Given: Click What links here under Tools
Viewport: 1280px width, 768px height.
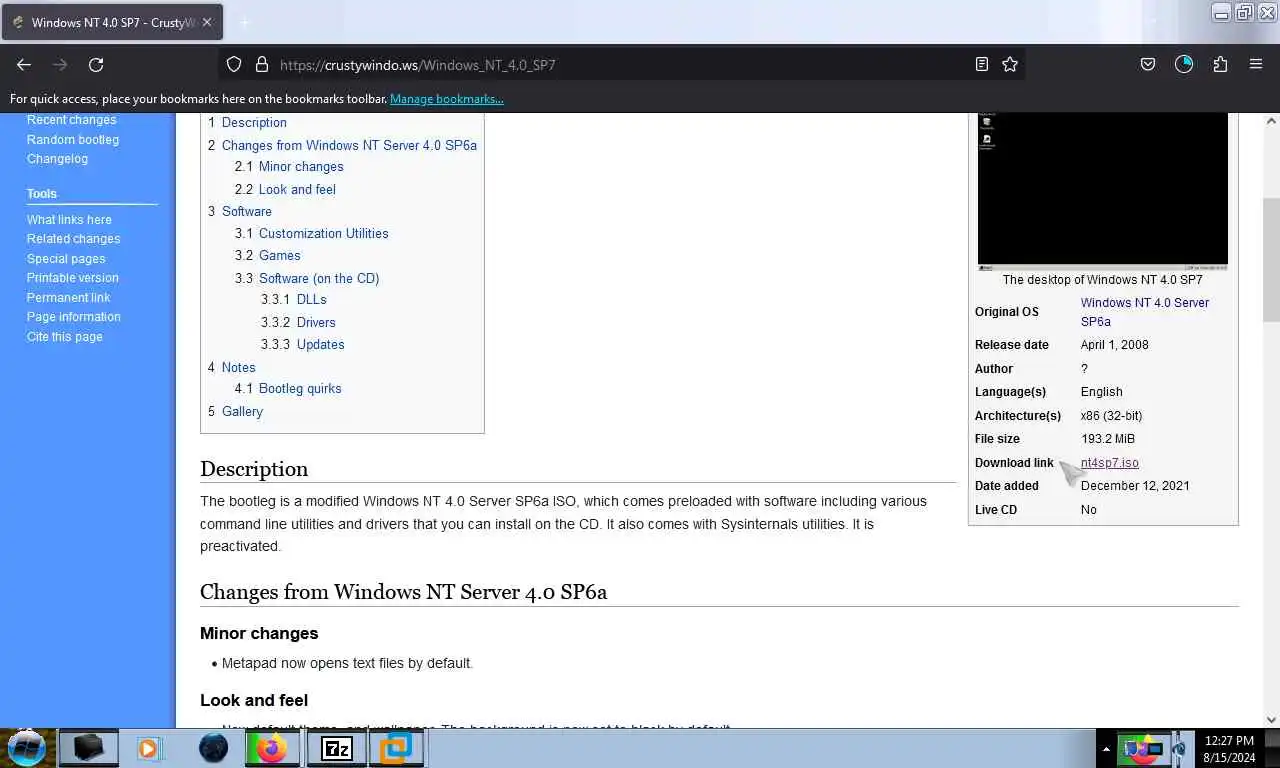Looking at the screenshot, I should click(x=69, y=220).
